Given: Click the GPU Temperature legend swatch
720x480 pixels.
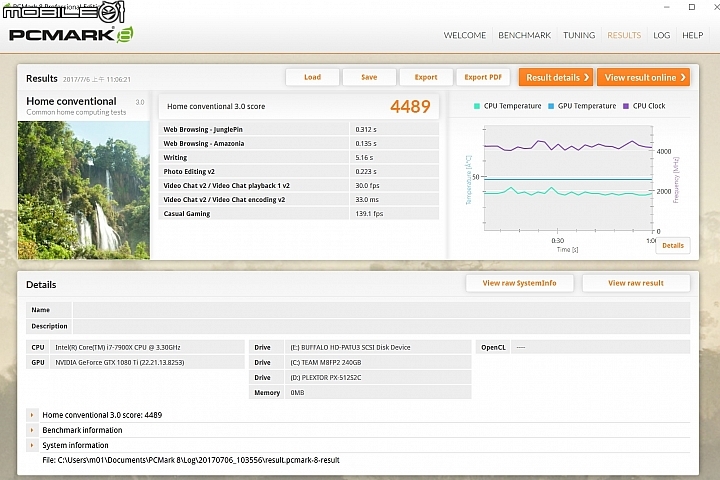Looking at the screenshot, I should (551, 106).
